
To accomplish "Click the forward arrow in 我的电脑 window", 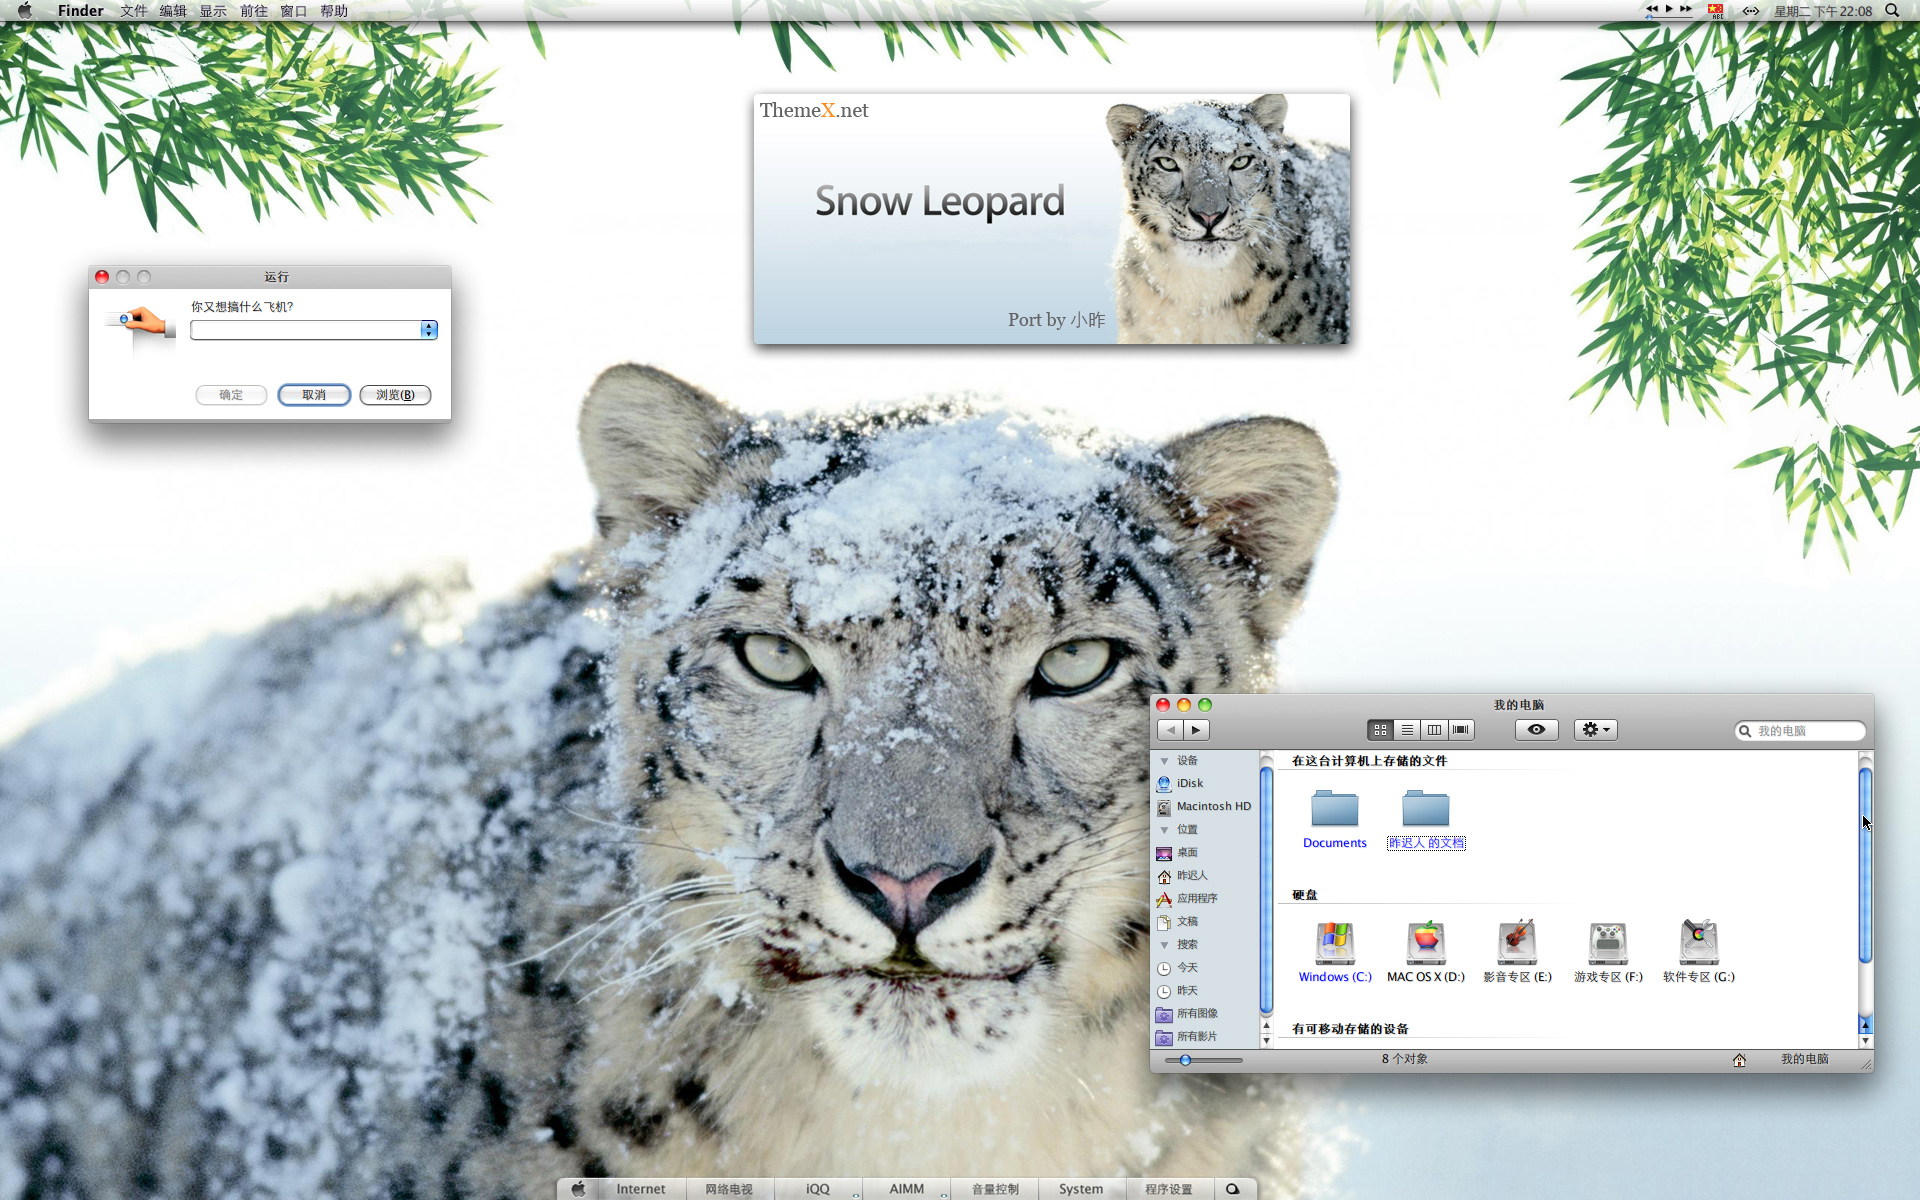I will coord(1197,730).
